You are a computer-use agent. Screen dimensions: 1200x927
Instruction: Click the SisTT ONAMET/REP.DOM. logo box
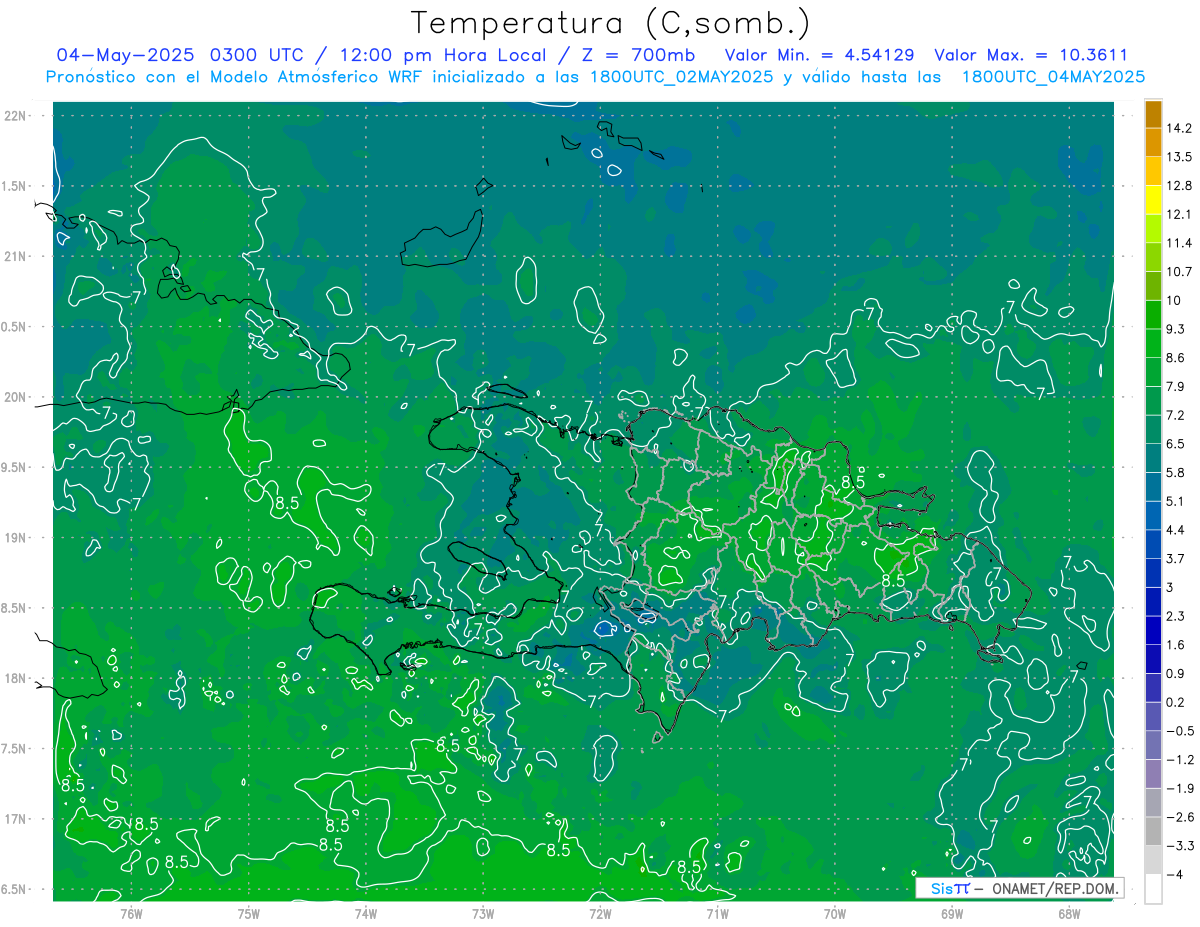click(x=1019, y=888)
